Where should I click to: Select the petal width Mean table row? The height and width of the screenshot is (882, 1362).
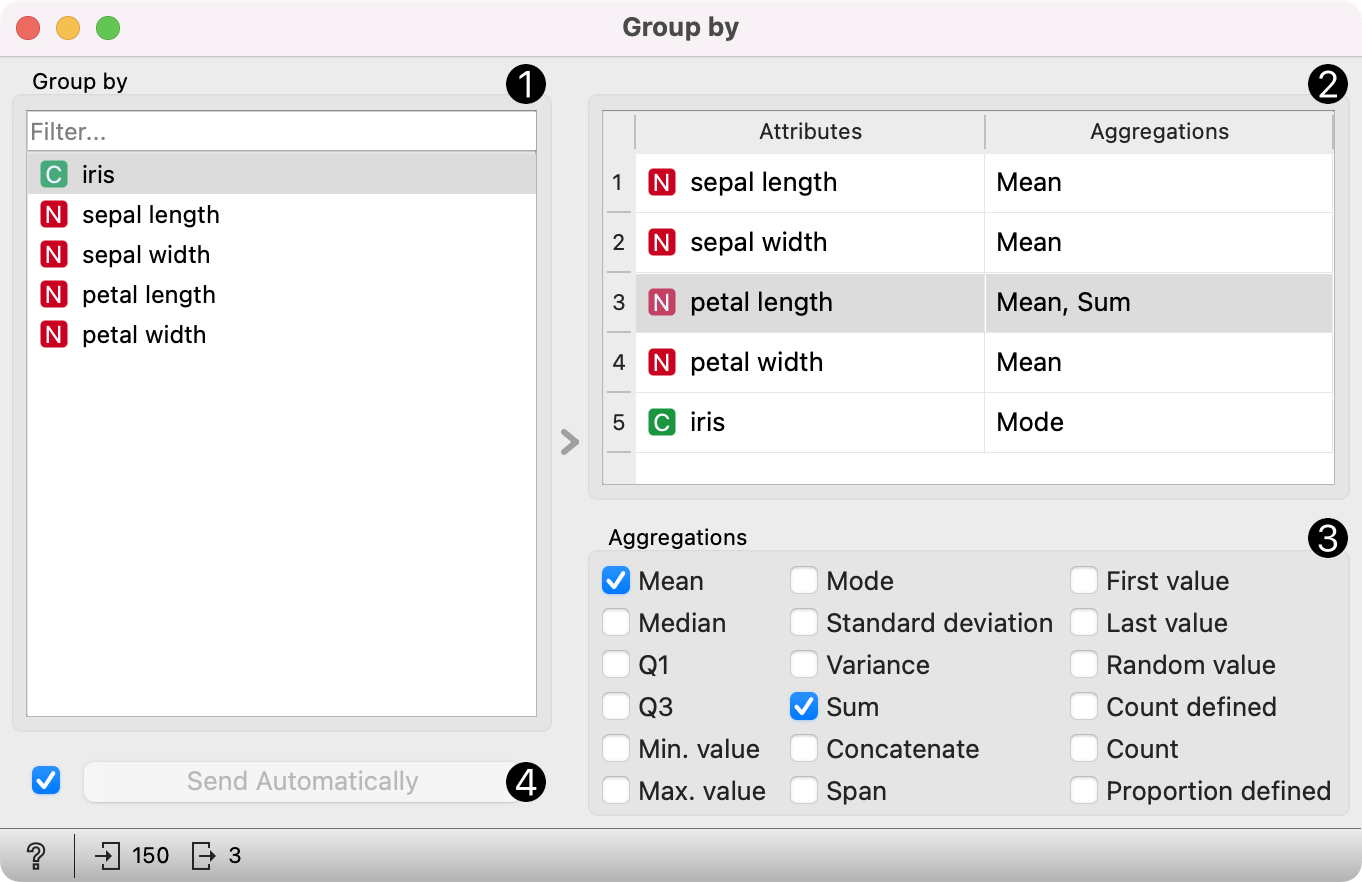[1029, 363]
